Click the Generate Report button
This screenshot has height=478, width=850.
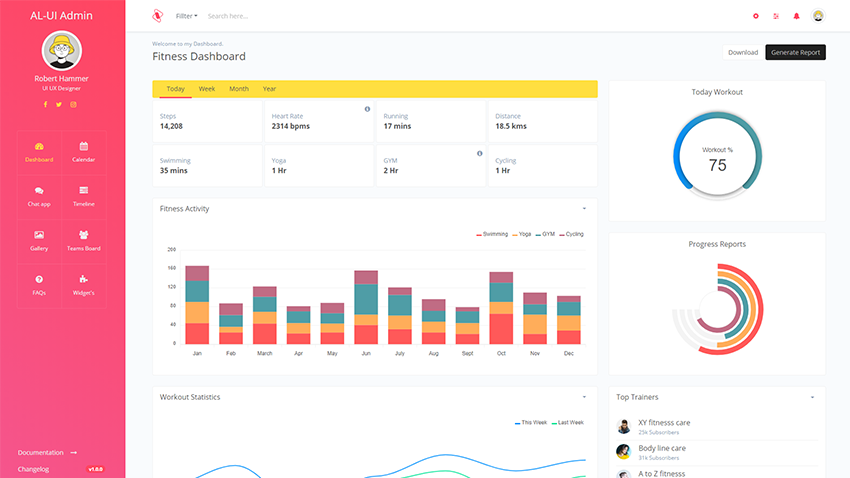795,52
